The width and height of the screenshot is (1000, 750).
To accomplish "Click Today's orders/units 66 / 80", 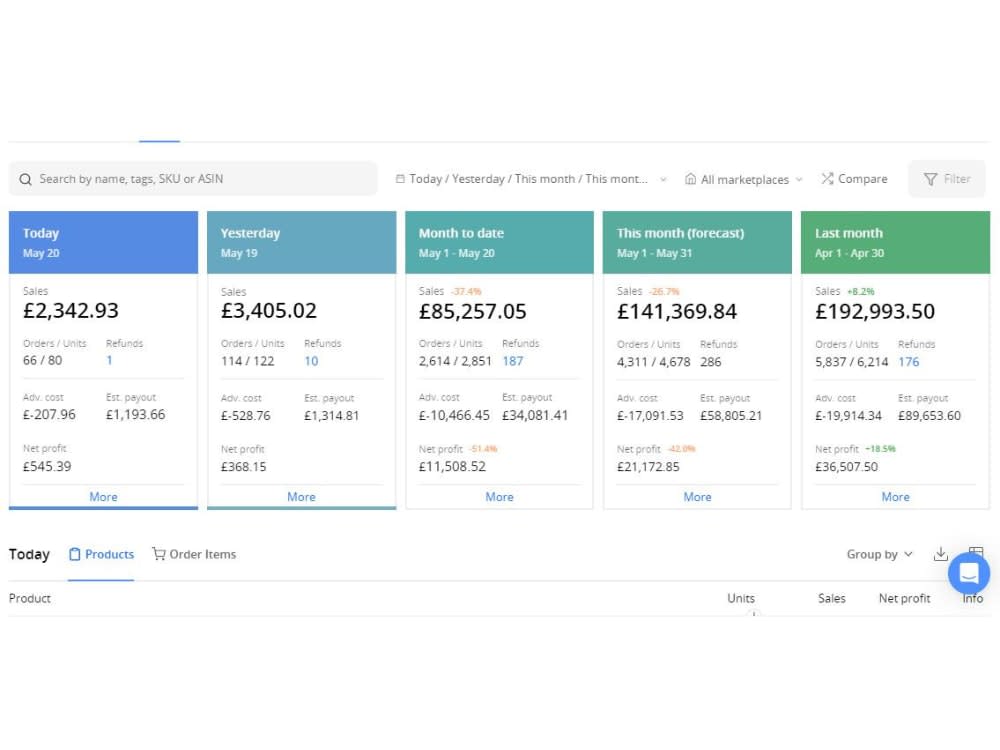I will pos(43,360).
